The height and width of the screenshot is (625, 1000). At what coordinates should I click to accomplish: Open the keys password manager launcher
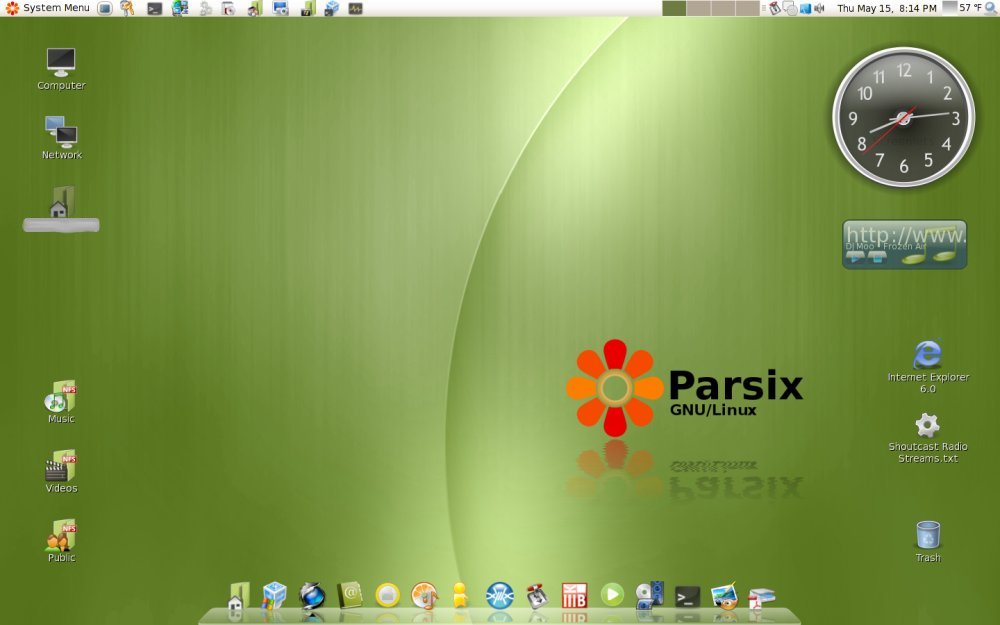(x=127, y=8)
